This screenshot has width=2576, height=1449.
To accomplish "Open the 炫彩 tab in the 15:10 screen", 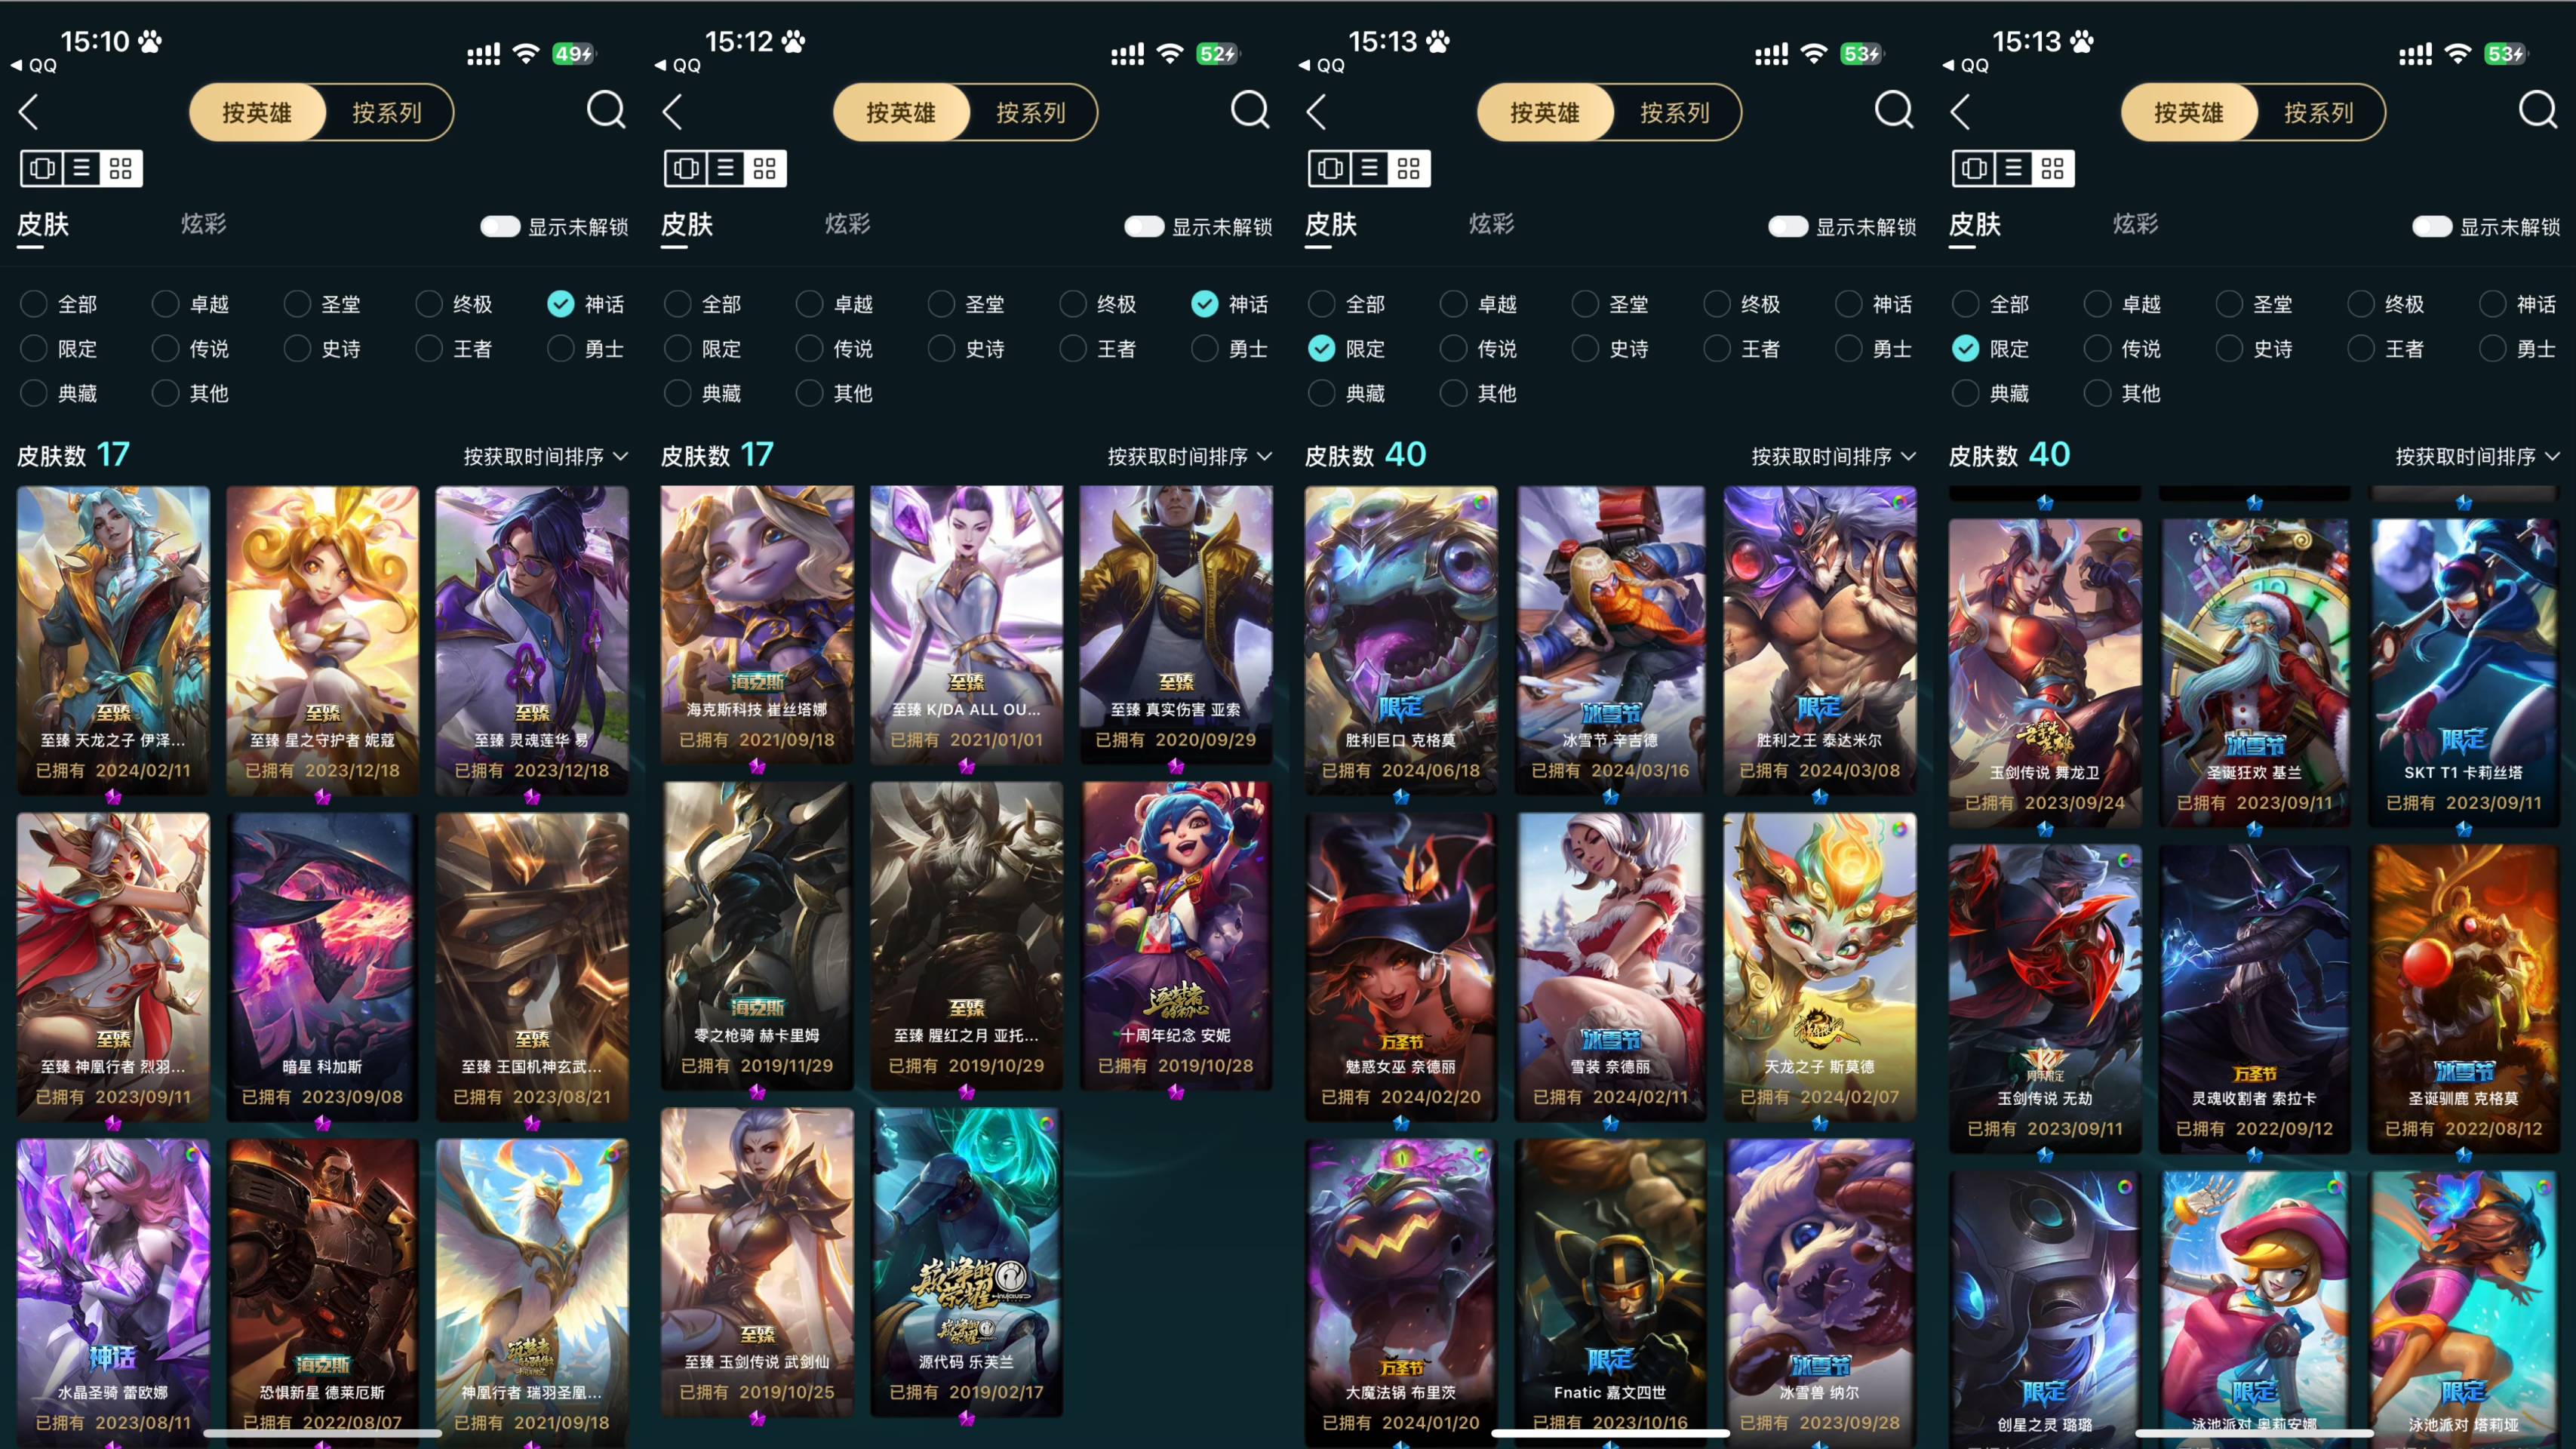I will point(204,224).
